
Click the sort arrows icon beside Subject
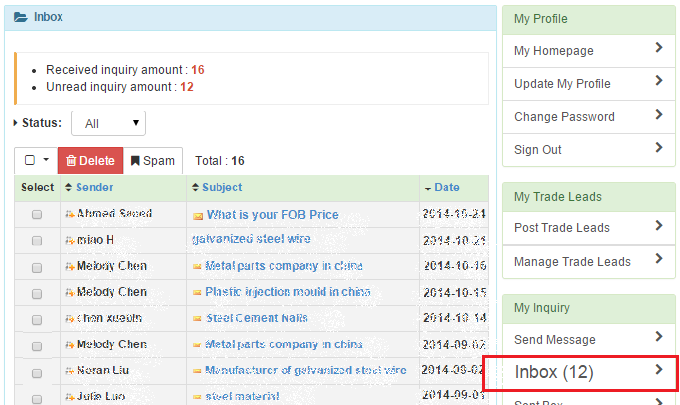195,187
